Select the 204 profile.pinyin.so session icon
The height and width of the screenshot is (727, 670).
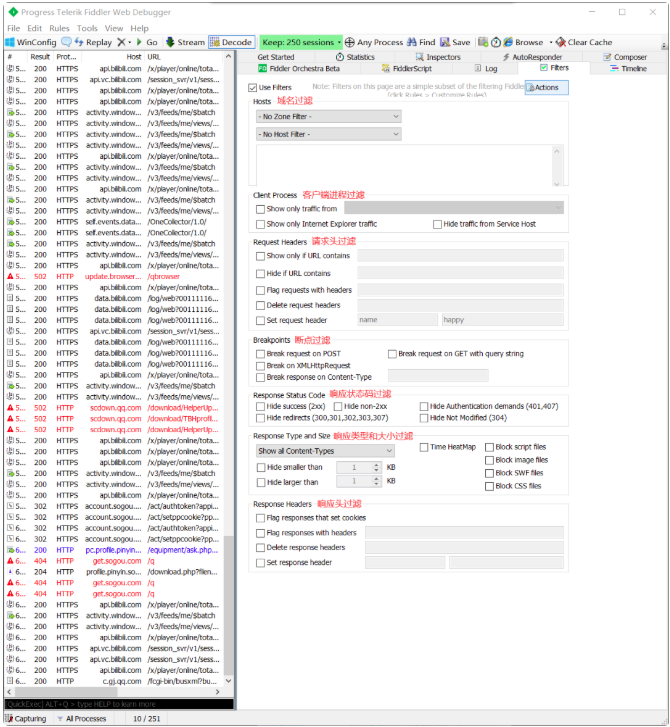pos(10,572)
